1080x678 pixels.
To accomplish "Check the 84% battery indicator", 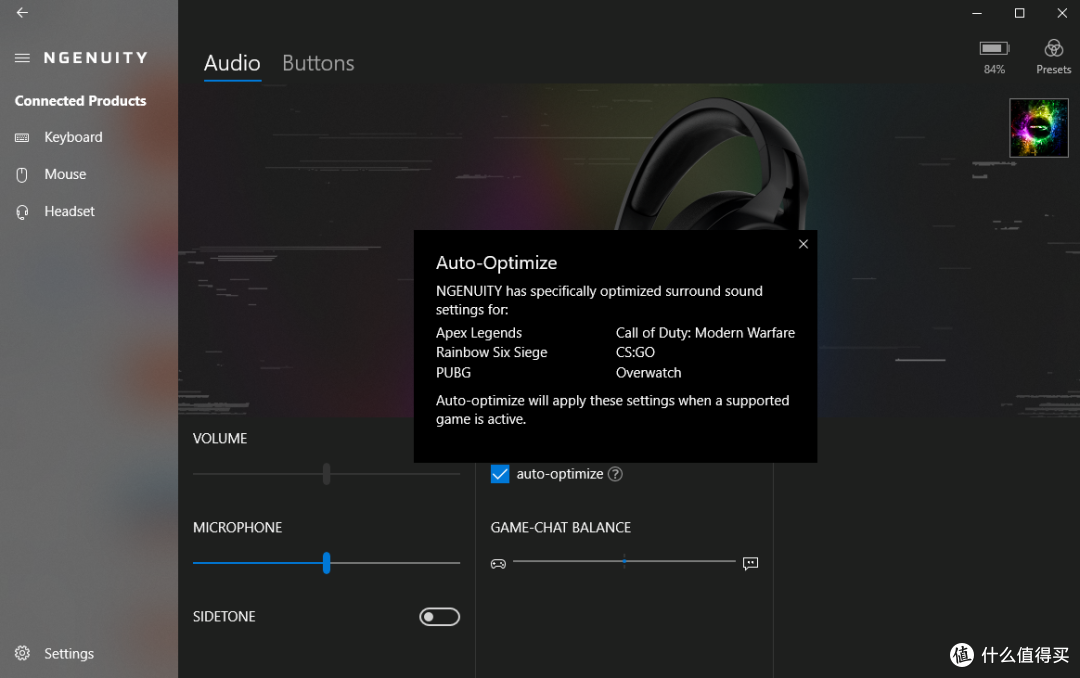I will click(x=994, y=56).
